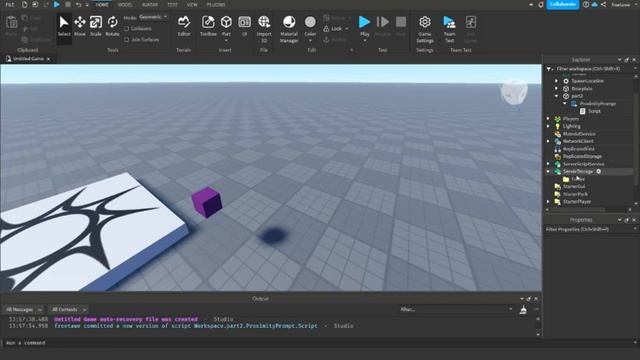Open Import 3D
640x360 pixels.
click(264, 29)
